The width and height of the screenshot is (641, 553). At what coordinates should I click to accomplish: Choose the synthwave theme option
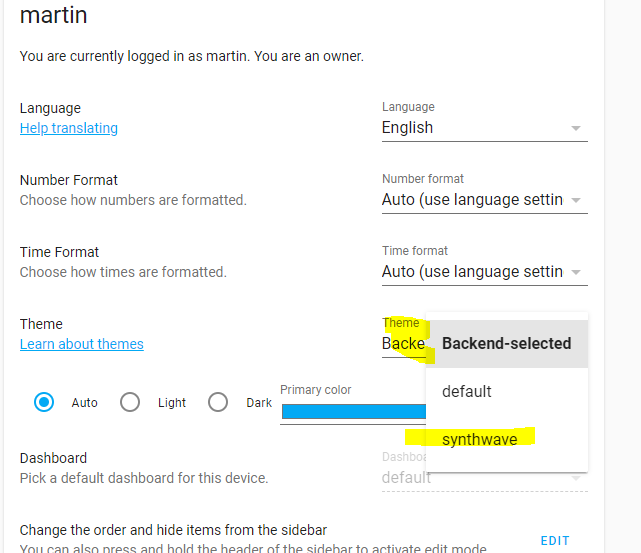tap(507, 439)
